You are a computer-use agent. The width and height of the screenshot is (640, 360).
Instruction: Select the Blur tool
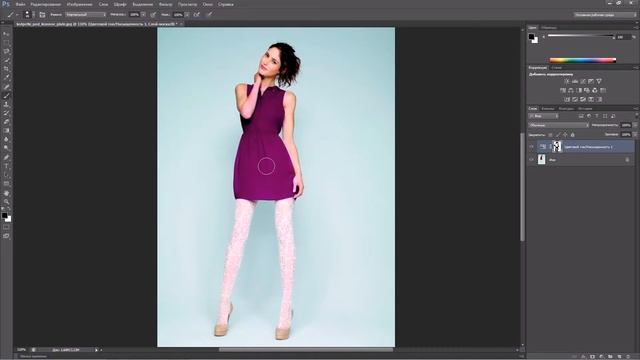[6, 140]
